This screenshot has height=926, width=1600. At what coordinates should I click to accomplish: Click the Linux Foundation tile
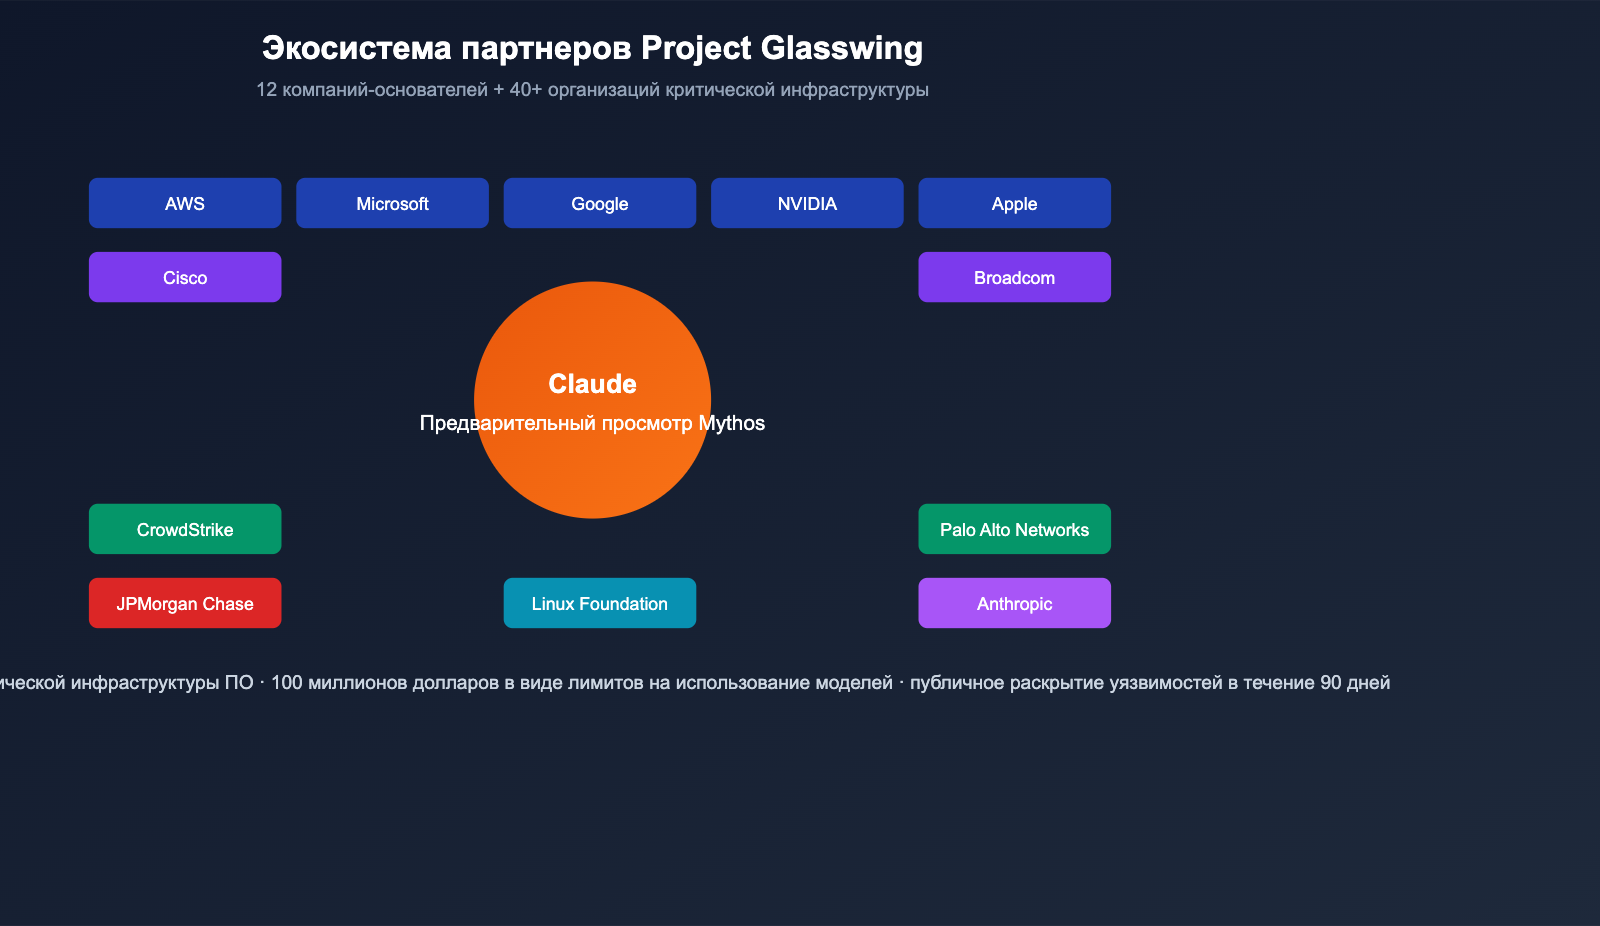click(x=599, y=603)
